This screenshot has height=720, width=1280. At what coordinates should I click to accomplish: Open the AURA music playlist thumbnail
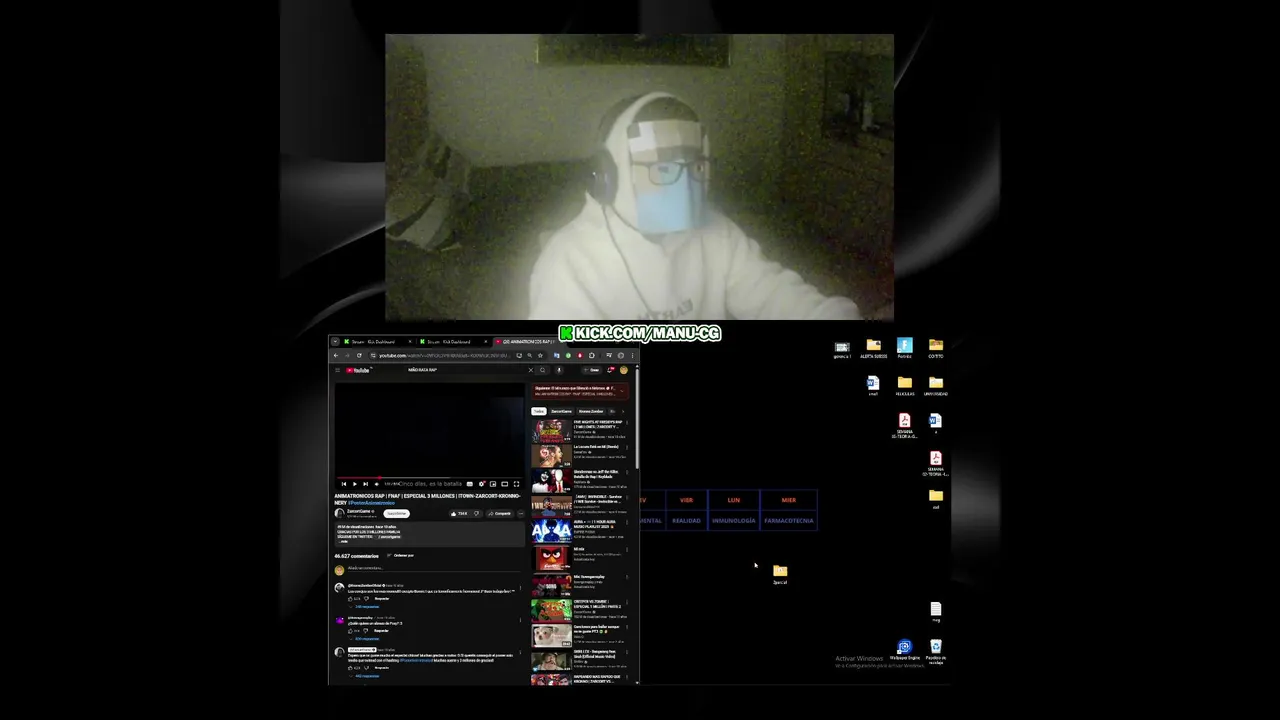point(552,531)
